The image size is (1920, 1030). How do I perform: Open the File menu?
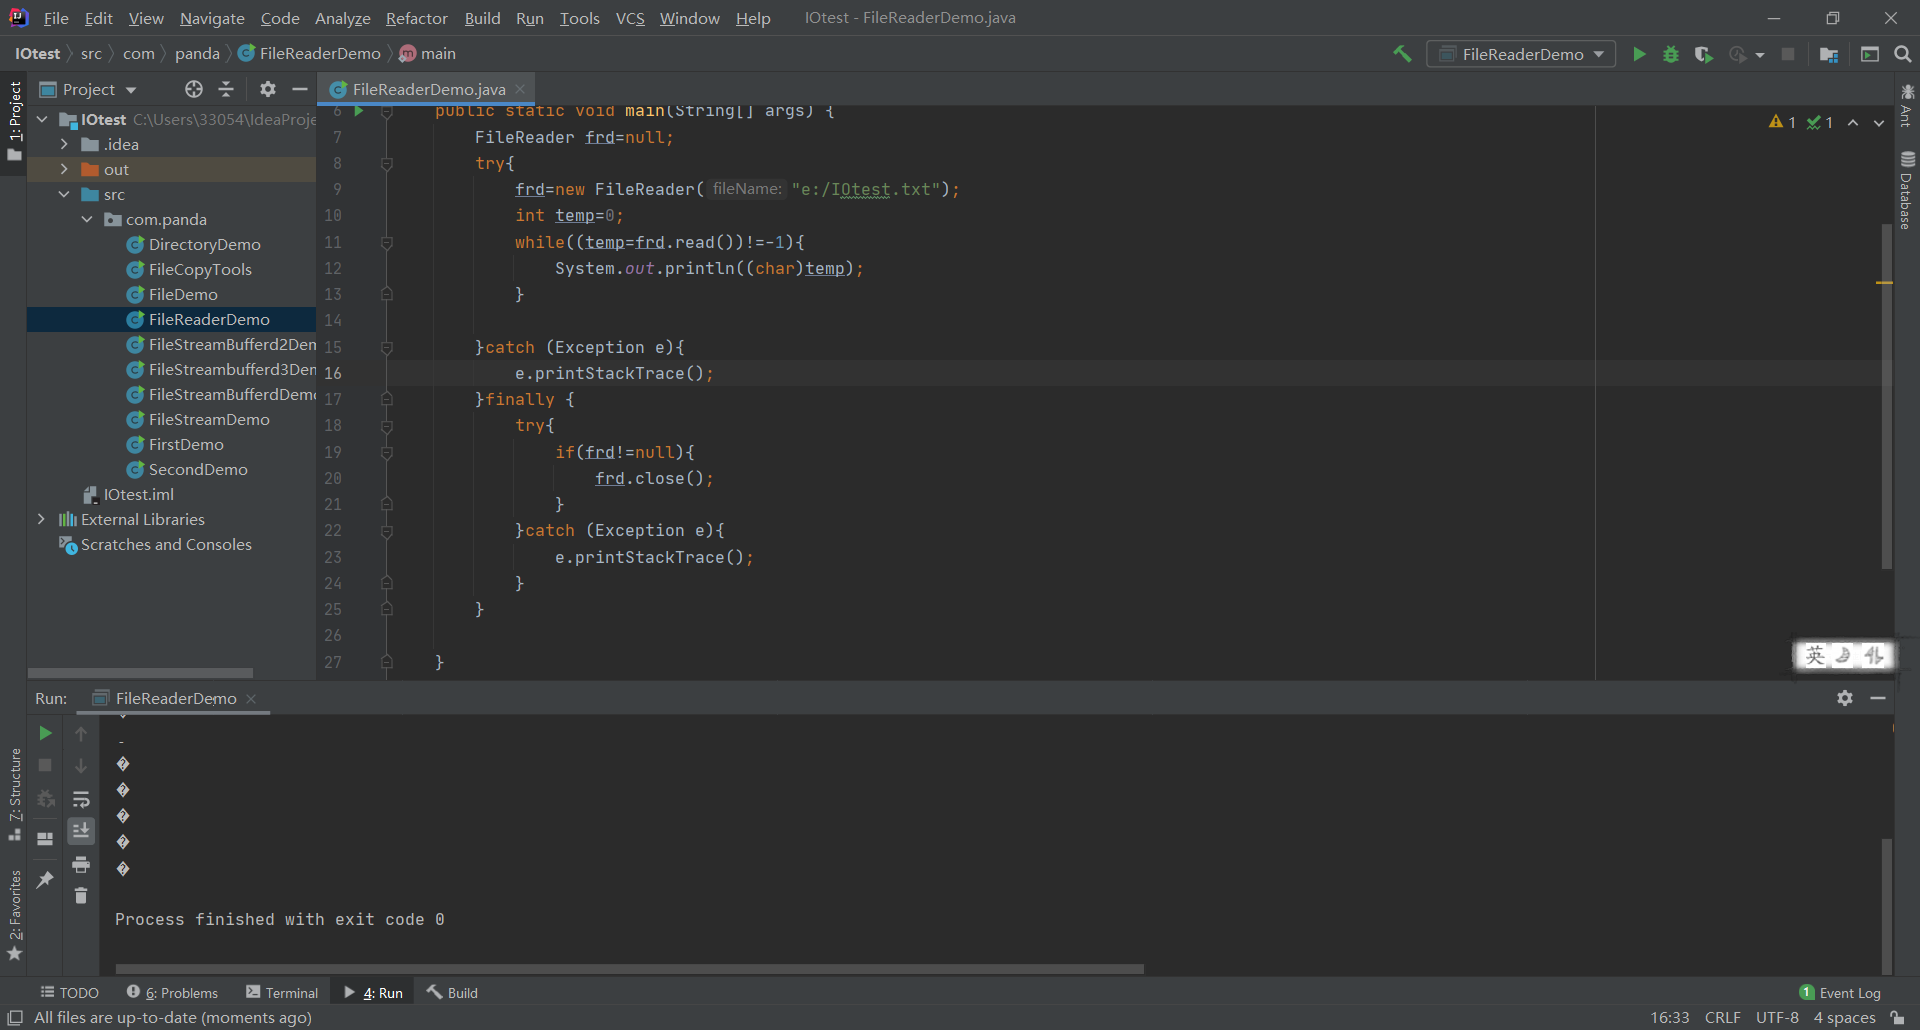point(56,18)
